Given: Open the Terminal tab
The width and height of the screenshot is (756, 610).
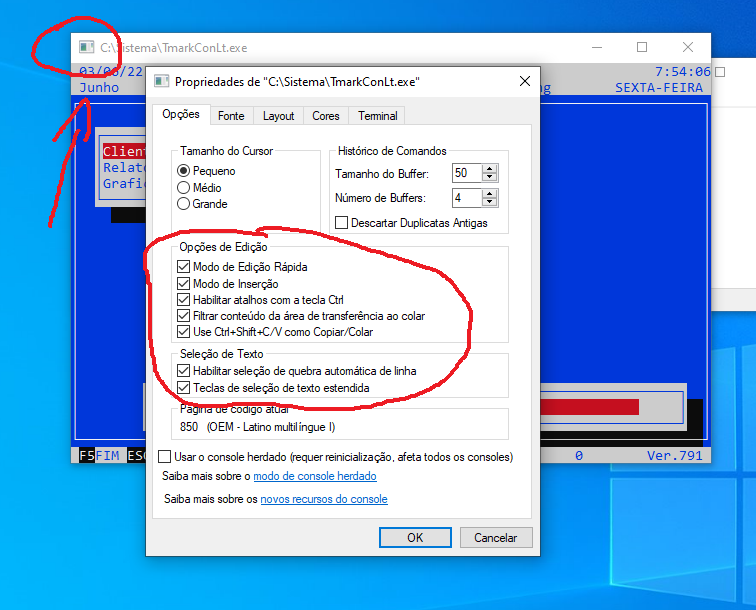Looking at the screenshot, I should 378,116.
